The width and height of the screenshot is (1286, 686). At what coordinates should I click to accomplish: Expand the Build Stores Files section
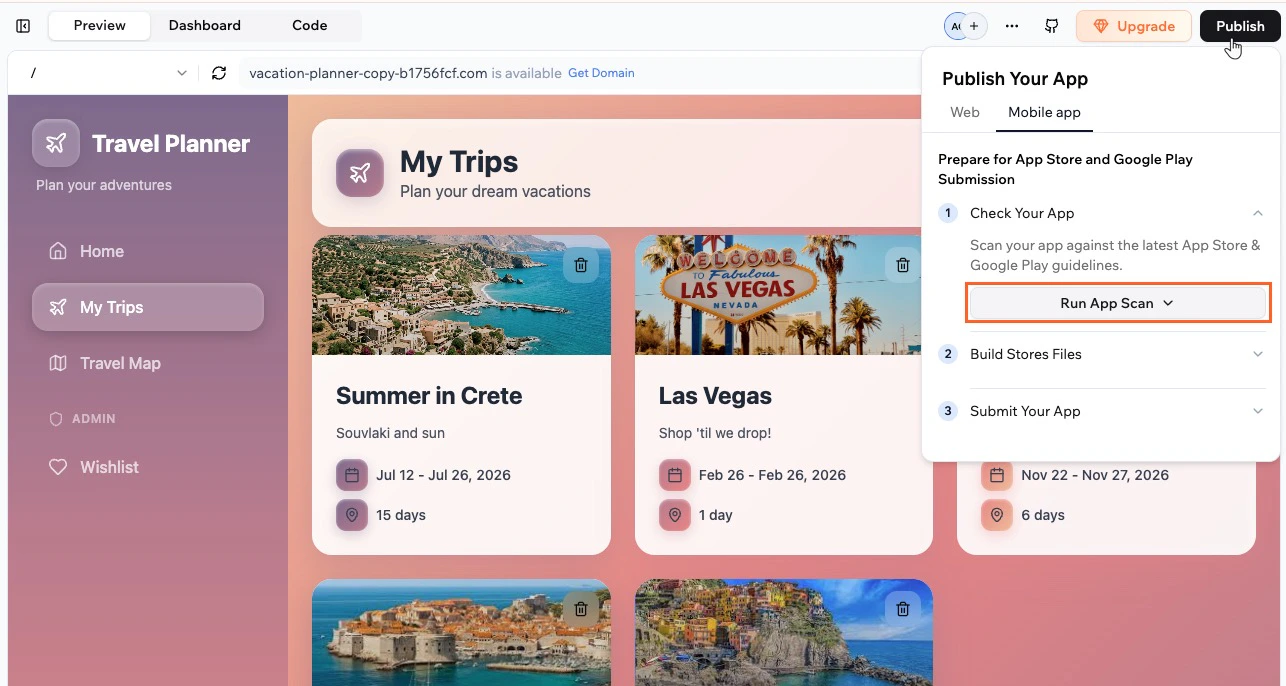(x=1258, y=354)
